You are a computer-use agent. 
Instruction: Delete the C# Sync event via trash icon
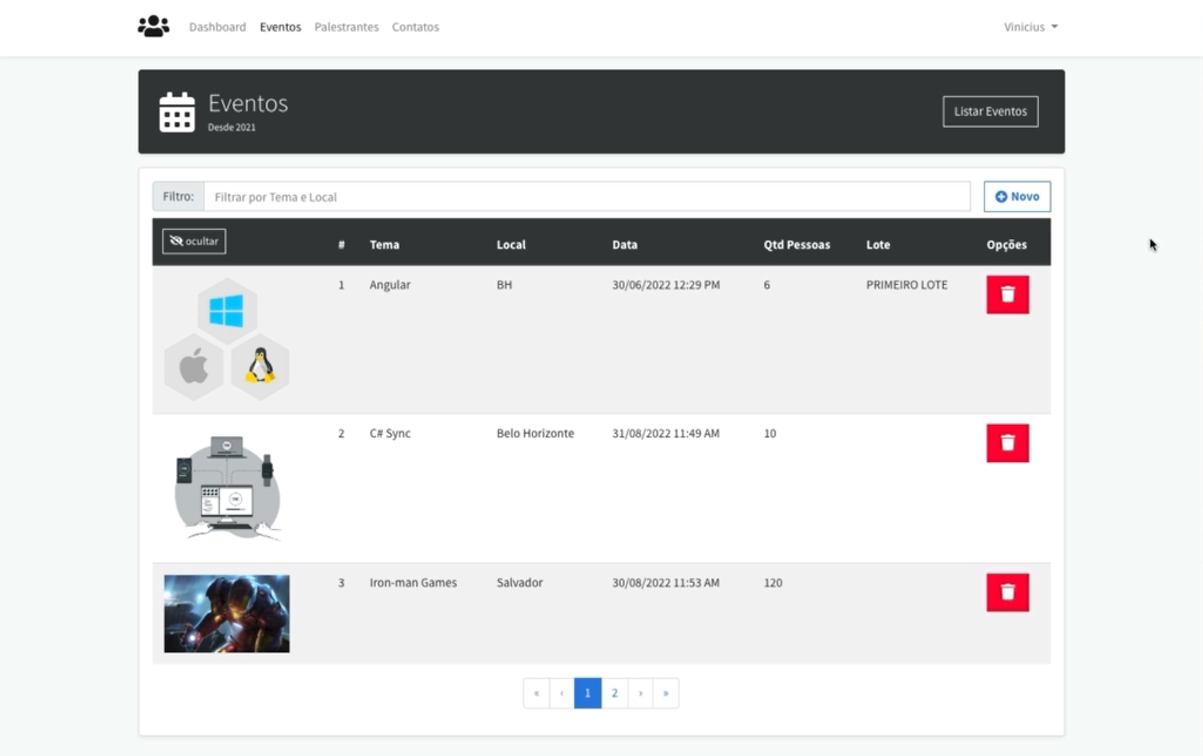point(1007,443)
